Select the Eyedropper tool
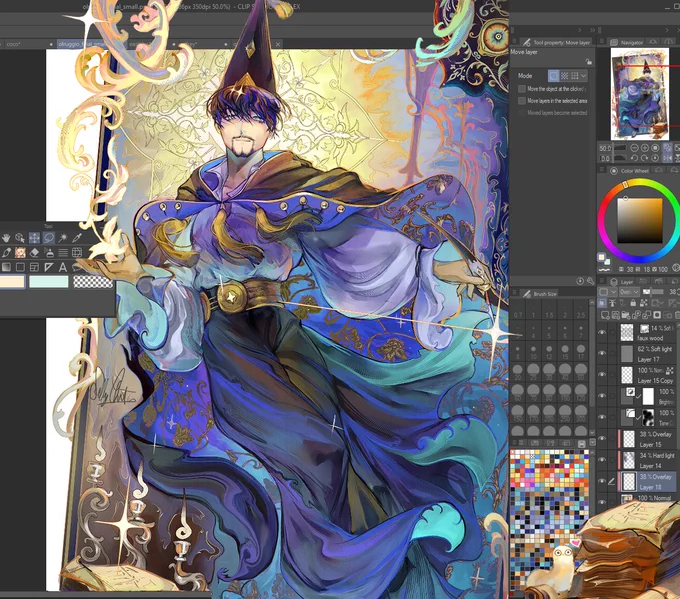Image resolution: width=680 pixels, height=599 pixels. [x=77, y=238]
